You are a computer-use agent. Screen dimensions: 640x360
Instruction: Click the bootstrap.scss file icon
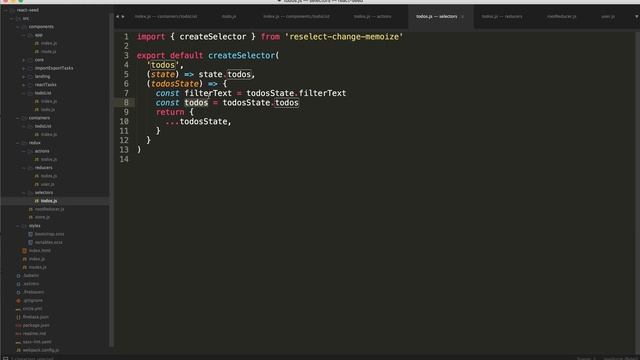pyautogui.click(x=30, y=234)
